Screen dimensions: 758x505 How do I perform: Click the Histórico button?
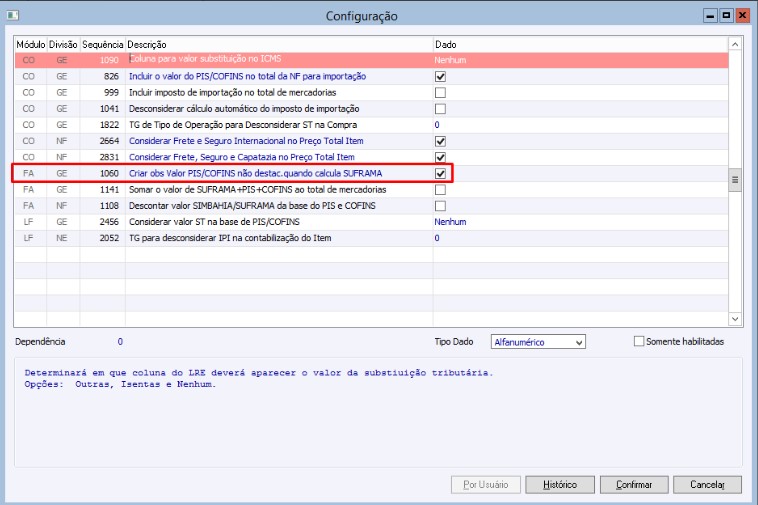click(560, 484)
